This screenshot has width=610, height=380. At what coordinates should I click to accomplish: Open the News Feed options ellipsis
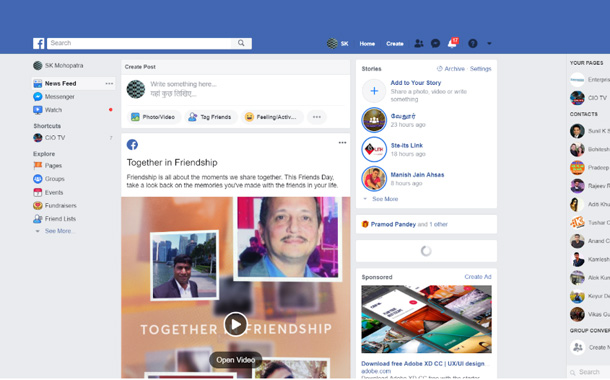coord(109,83)
